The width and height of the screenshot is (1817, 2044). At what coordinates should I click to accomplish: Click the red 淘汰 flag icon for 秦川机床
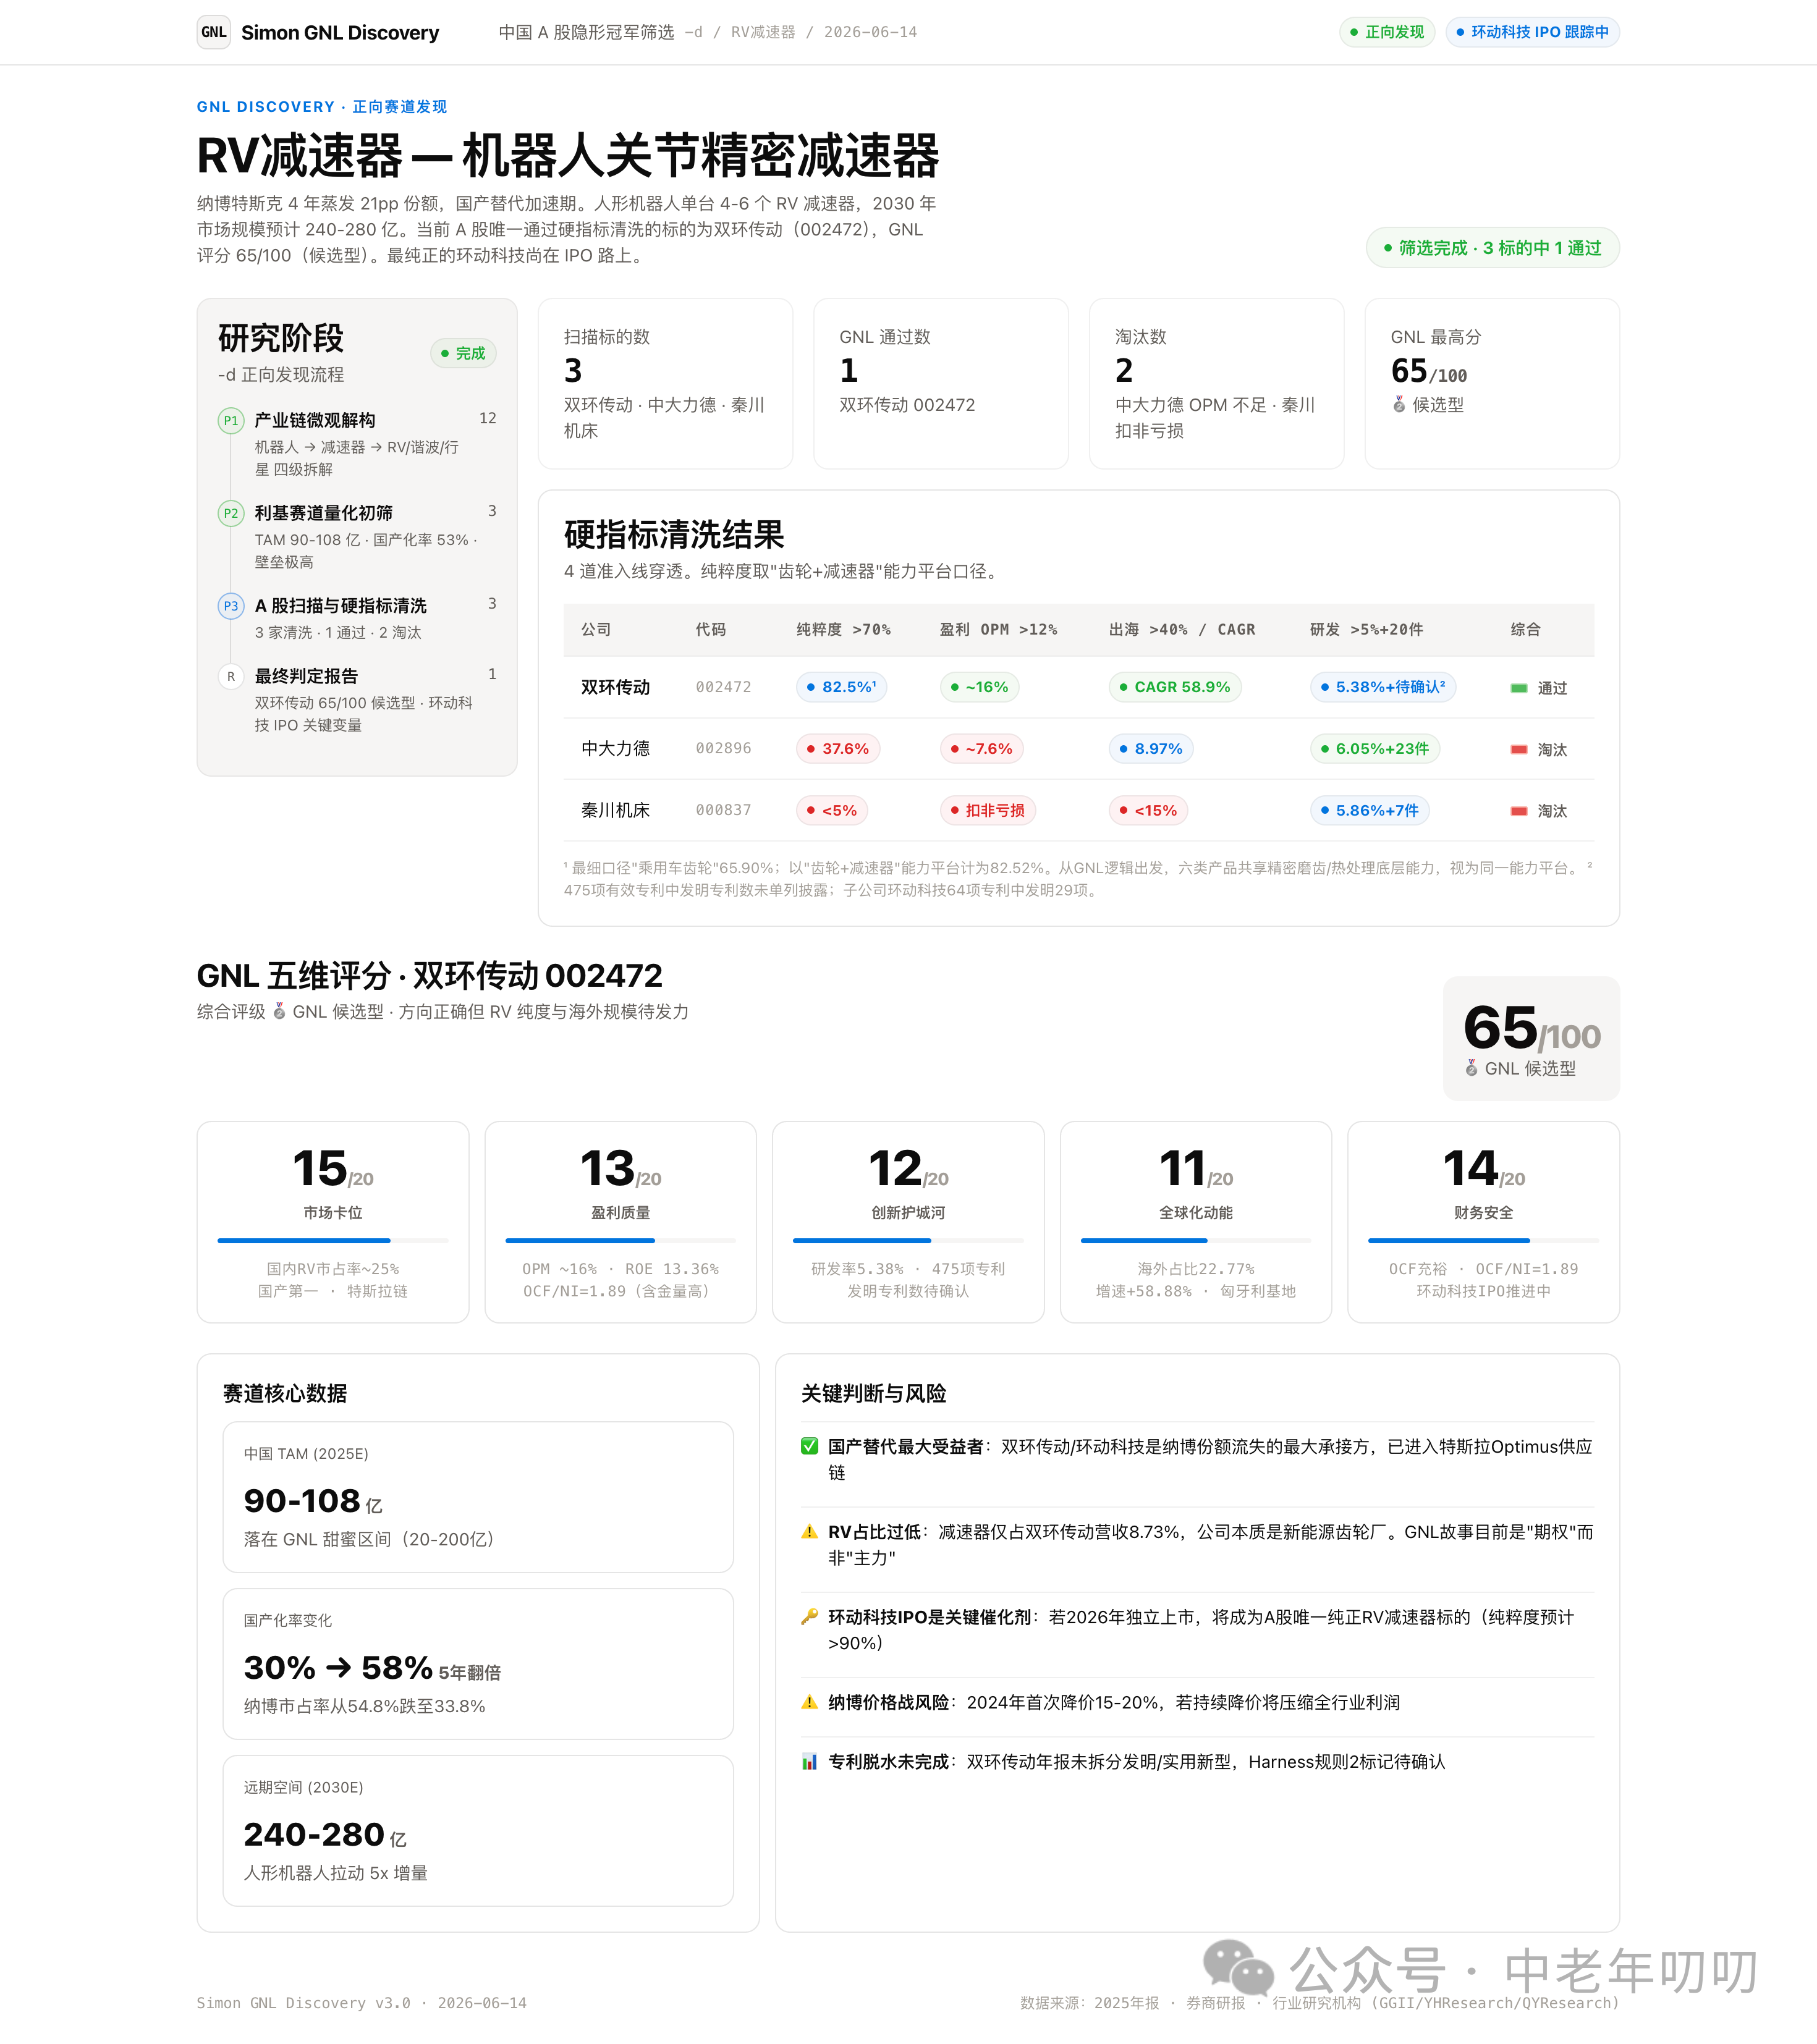pos(1519,811)
